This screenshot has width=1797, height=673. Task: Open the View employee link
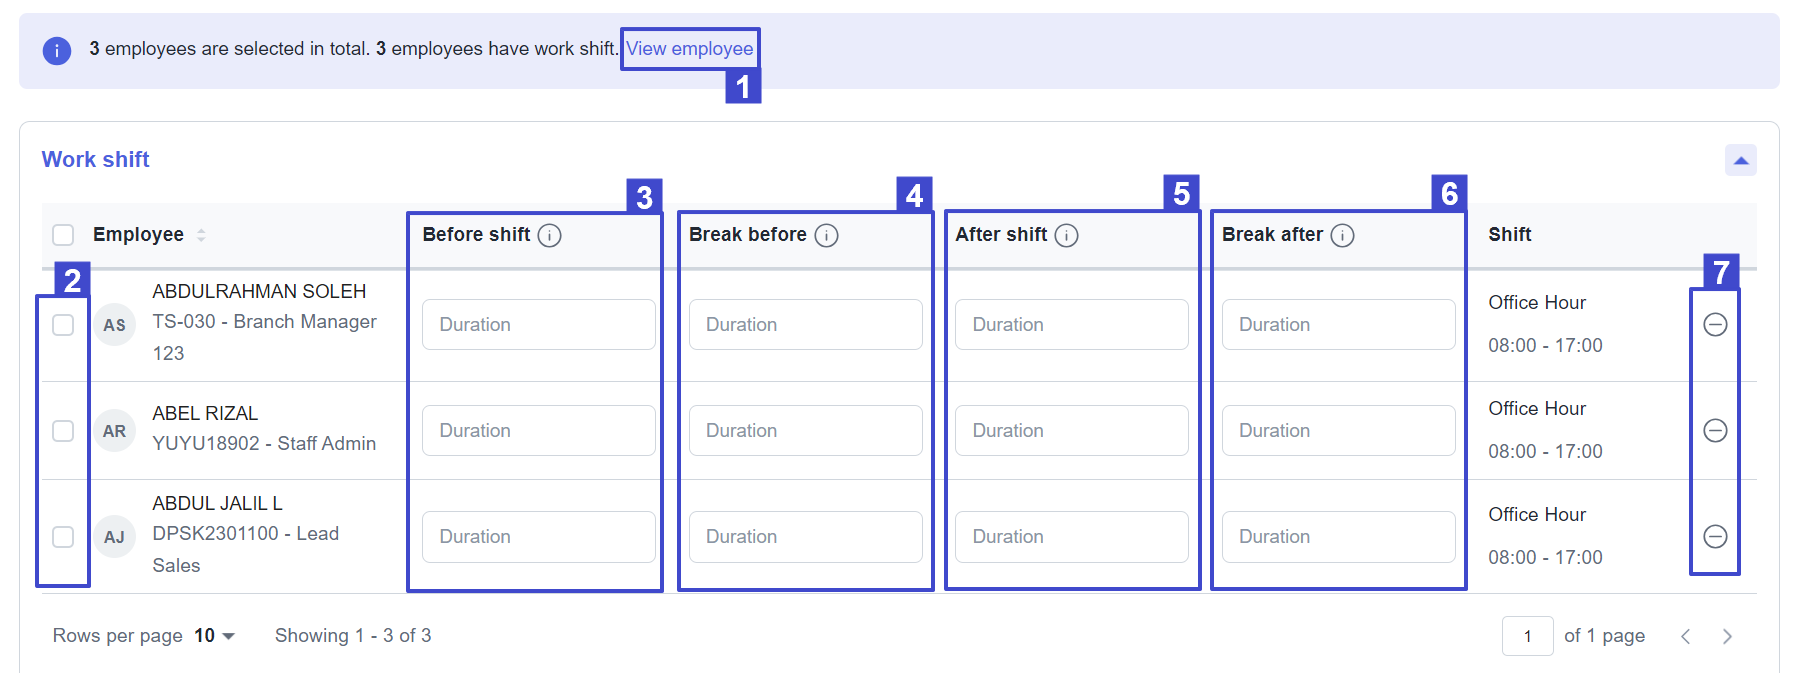[690, 49]
